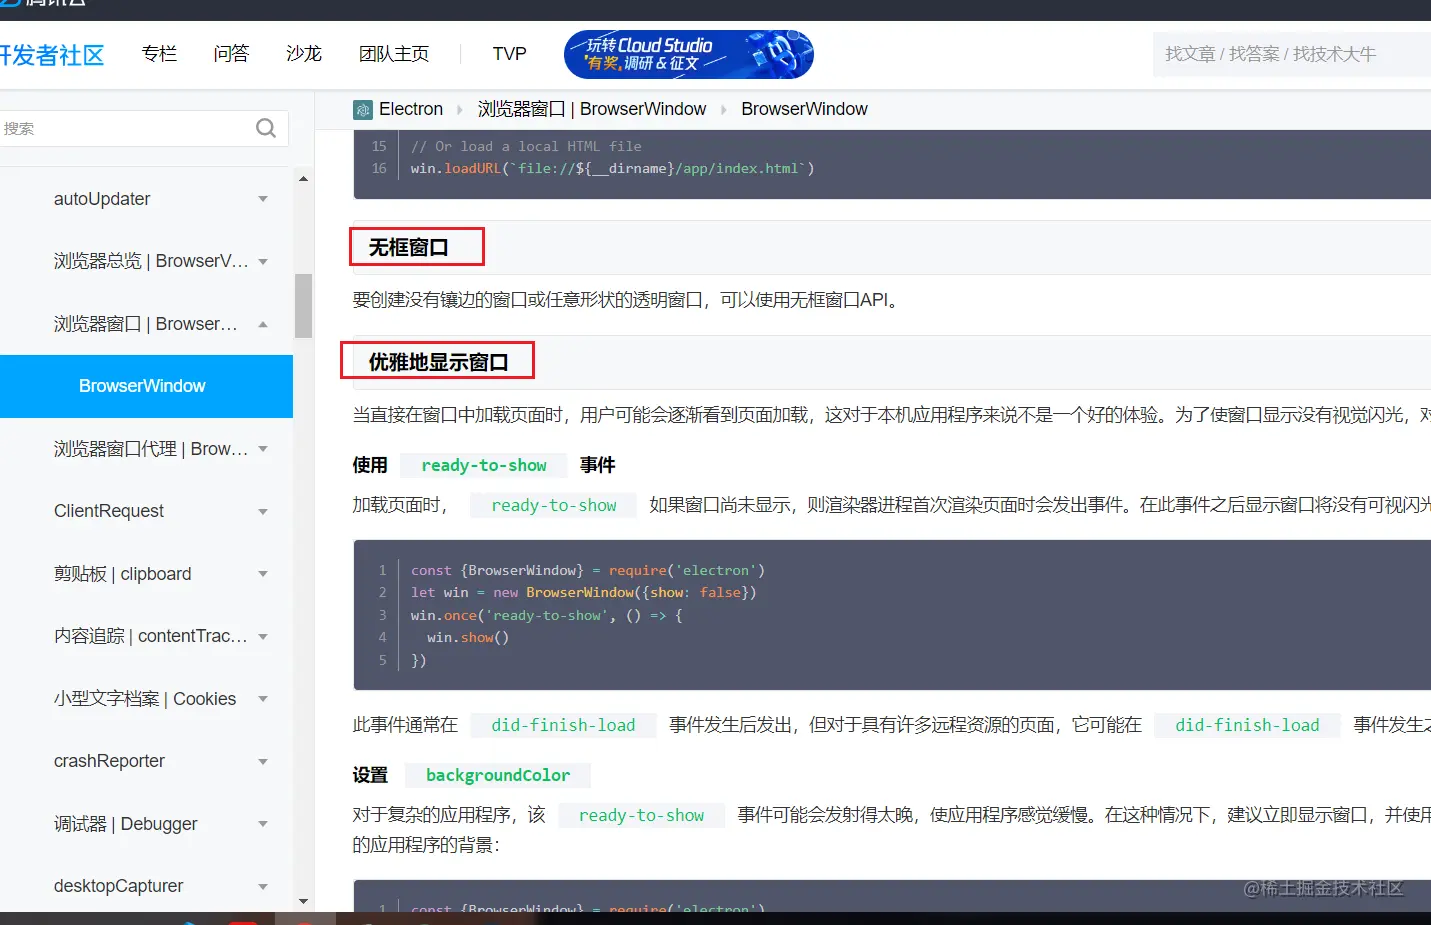Expand the 浏览器总览 BrowserView section arrow
The height and width of the screenshot is (925, 1431).
coord(263,262)
